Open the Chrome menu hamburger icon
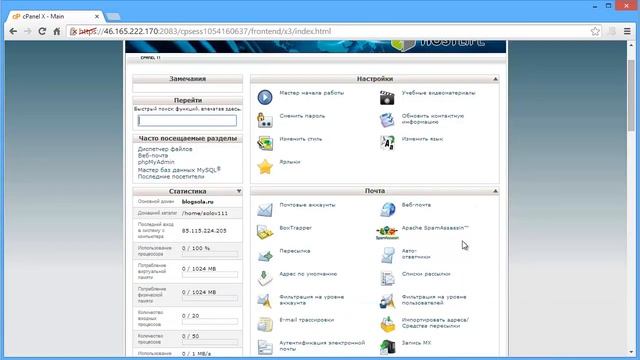Viewport: 640px width, 360px height. [x=627, y=31]
